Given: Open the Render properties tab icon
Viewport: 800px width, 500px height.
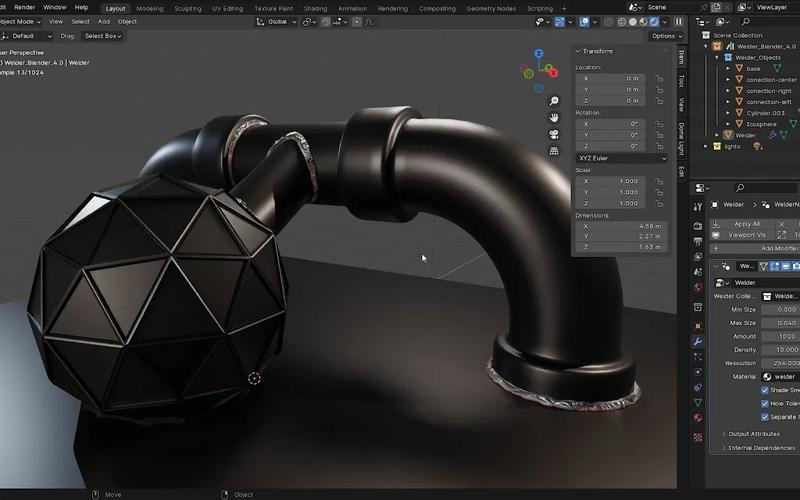Looking at the screenshot, I should pyautogui.click(x=697, y=226).
